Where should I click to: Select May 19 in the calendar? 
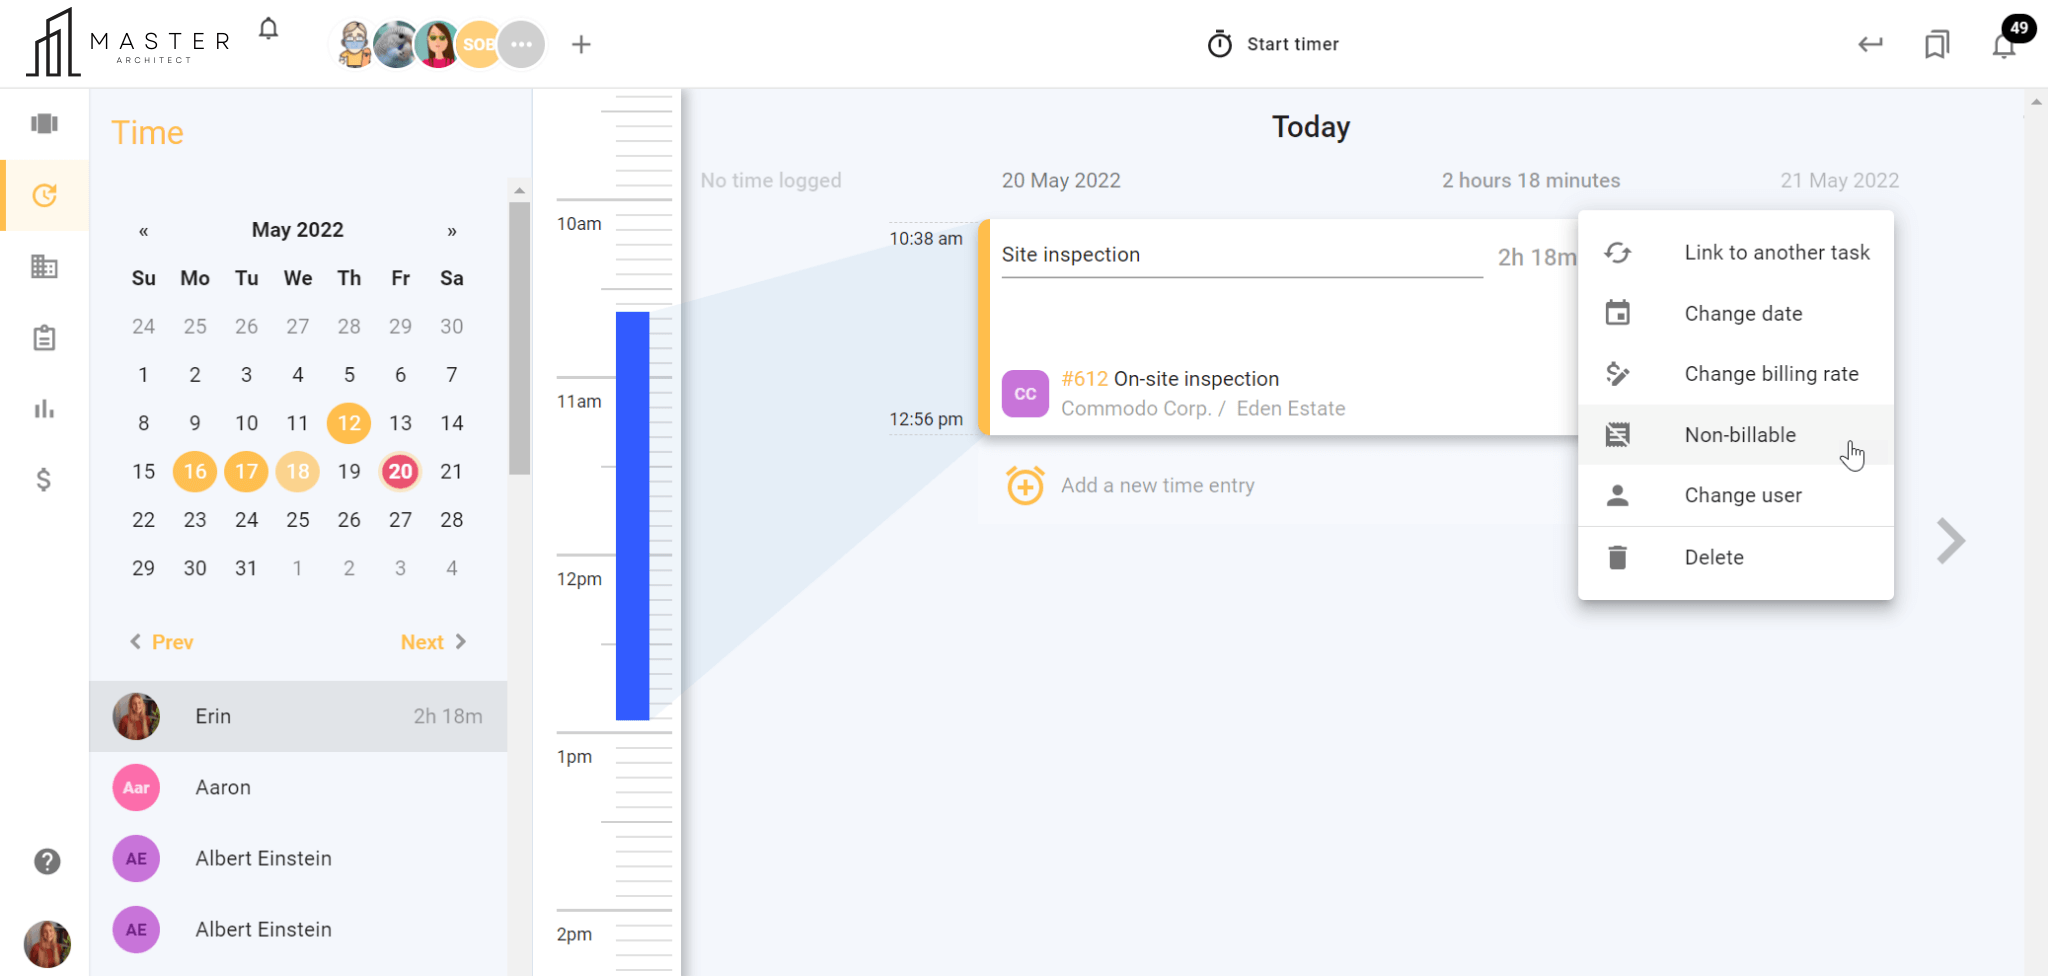(349, 471)
